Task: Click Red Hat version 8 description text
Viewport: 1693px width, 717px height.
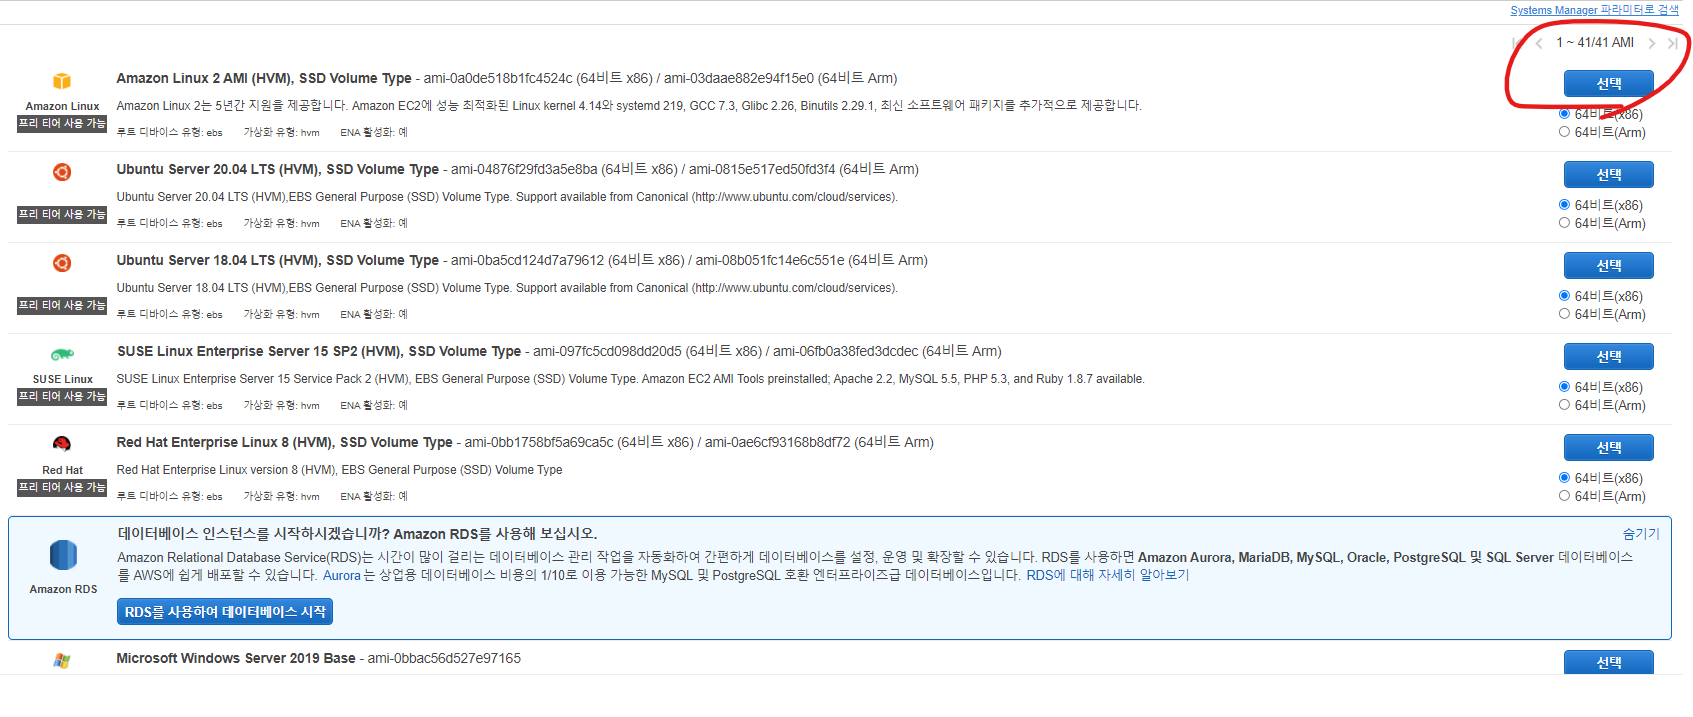Action: click(339, 470)
